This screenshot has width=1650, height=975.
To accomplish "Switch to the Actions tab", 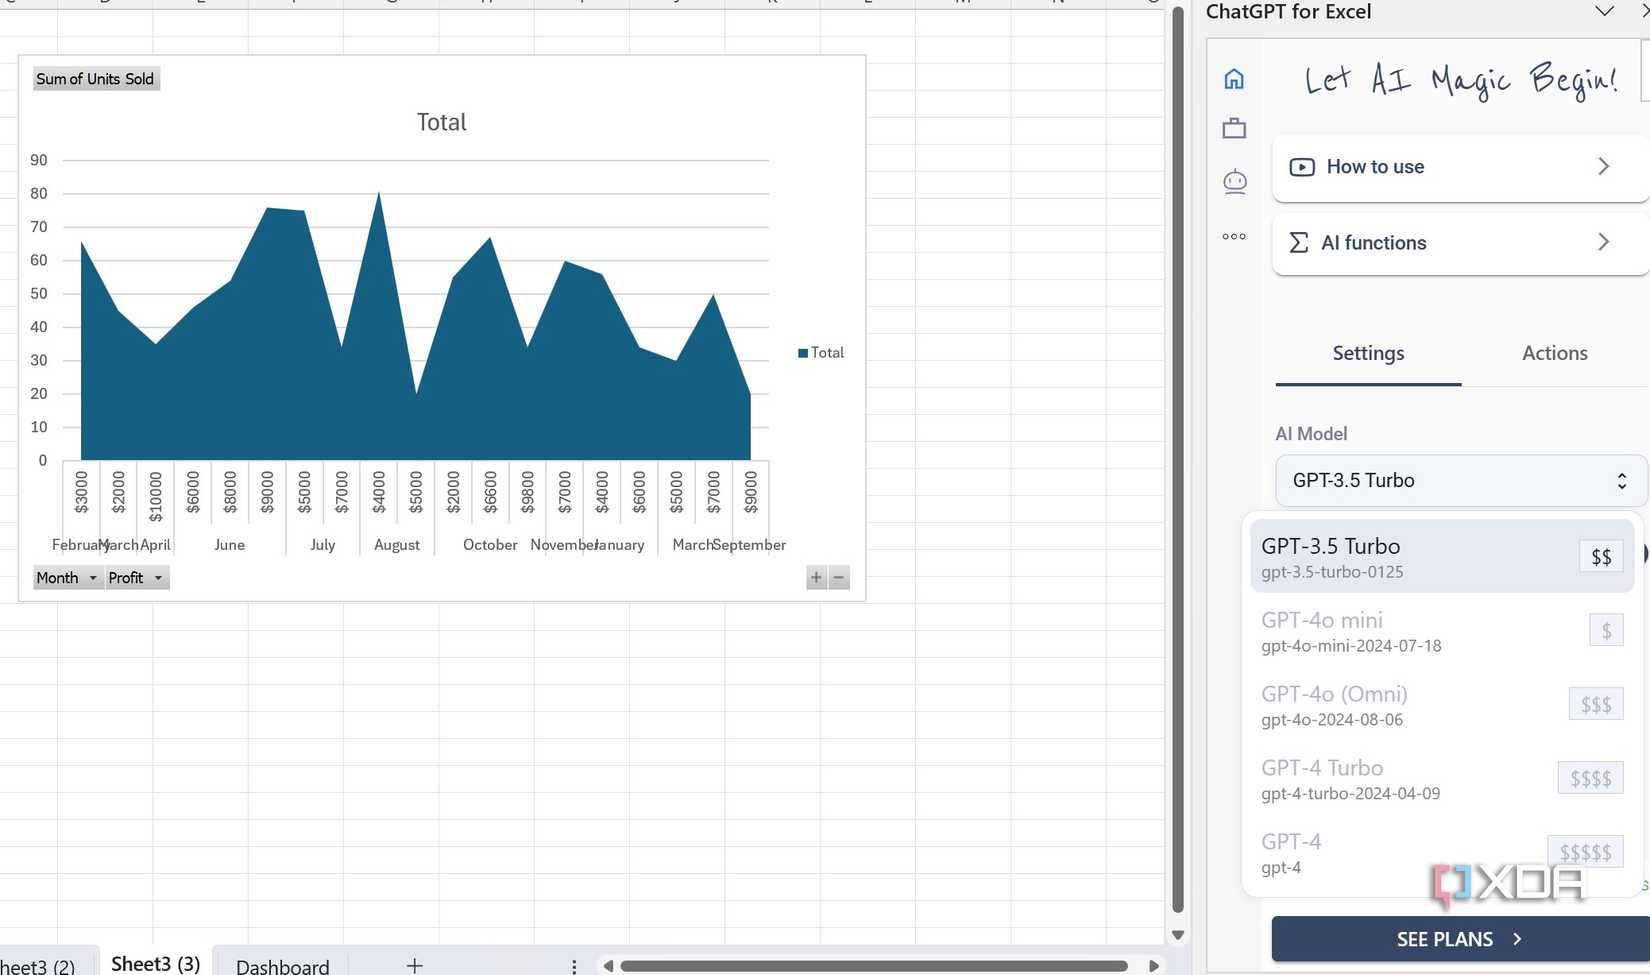I will click(1554, 353).
